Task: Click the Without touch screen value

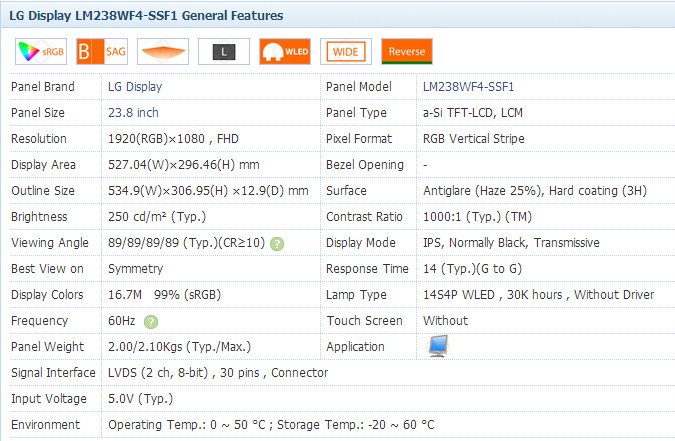Action: pos(445,321)
